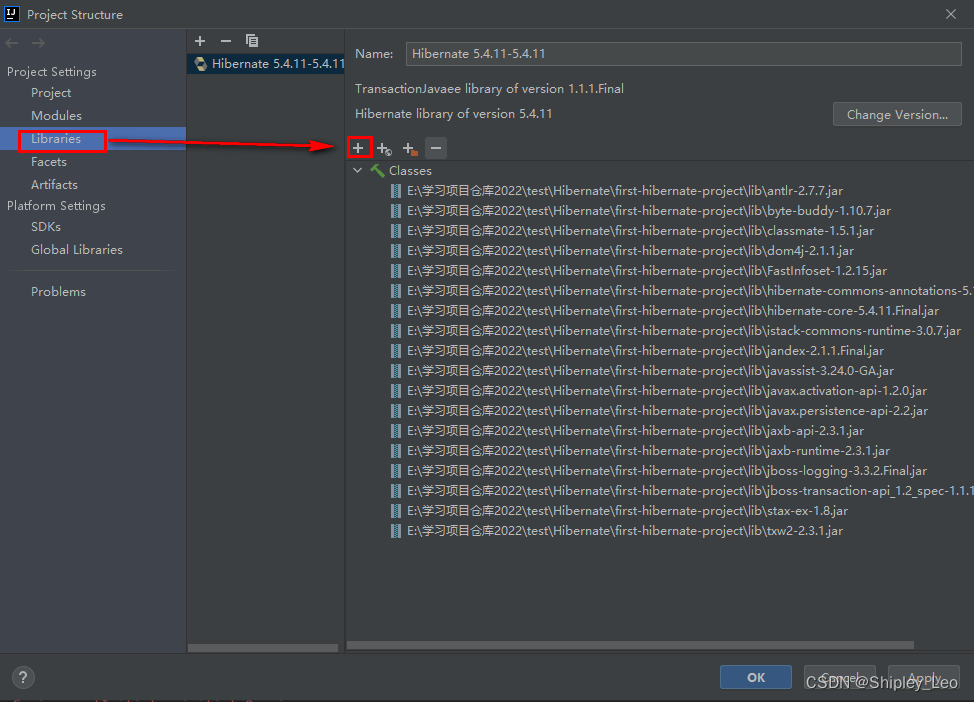Select the javassist-3.24.0-GA.jar entry

650,371
